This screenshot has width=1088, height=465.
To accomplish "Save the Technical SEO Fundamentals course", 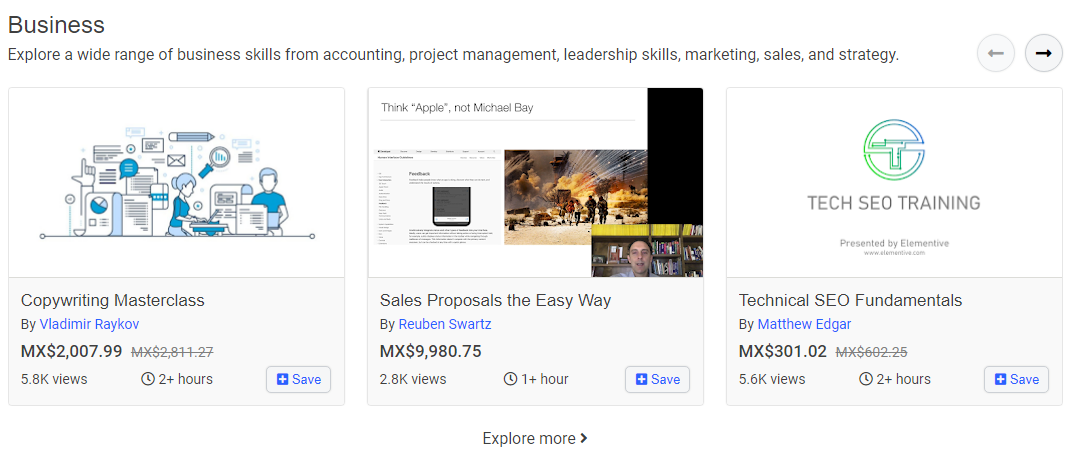I will (1016, 379).
